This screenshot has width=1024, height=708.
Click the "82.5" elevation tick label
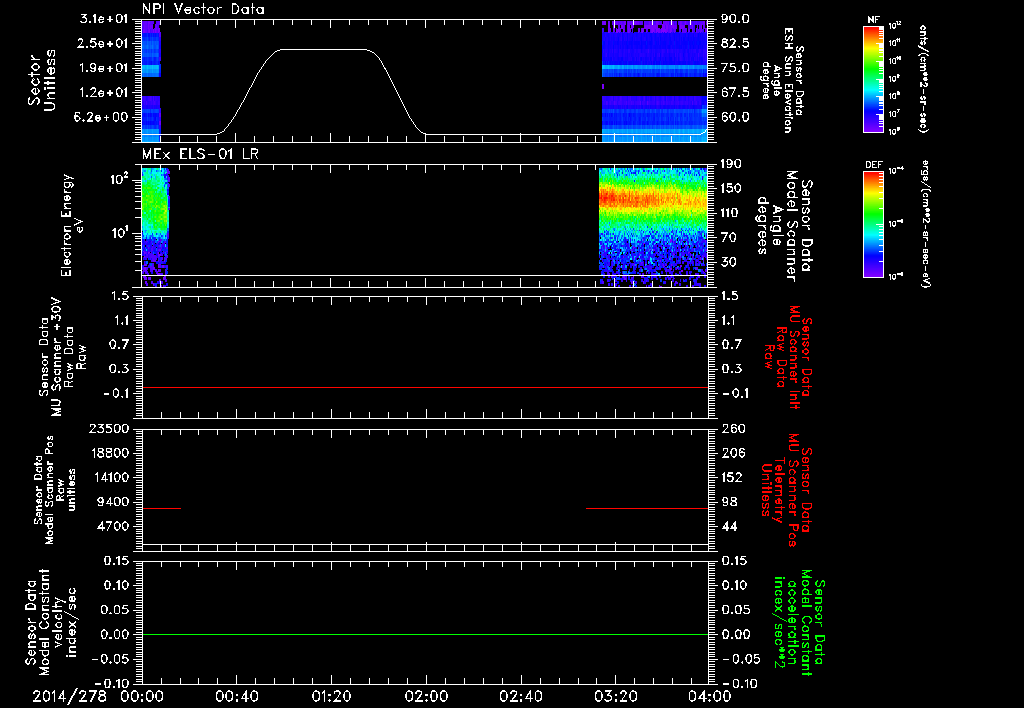click(x=735, y=43)
